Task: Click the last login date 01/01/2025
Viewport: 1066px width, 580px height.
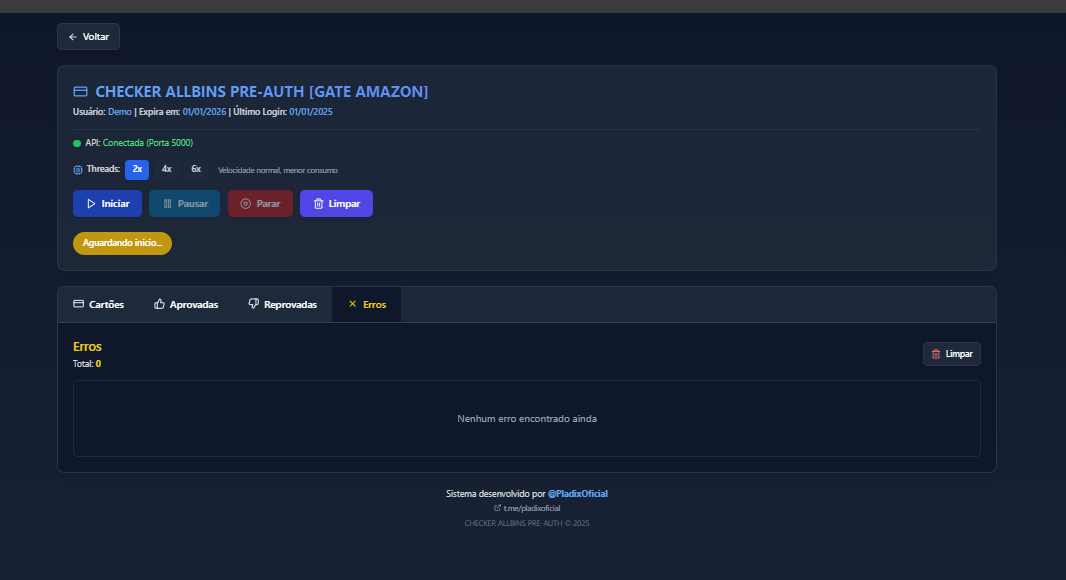Action: 311,112
